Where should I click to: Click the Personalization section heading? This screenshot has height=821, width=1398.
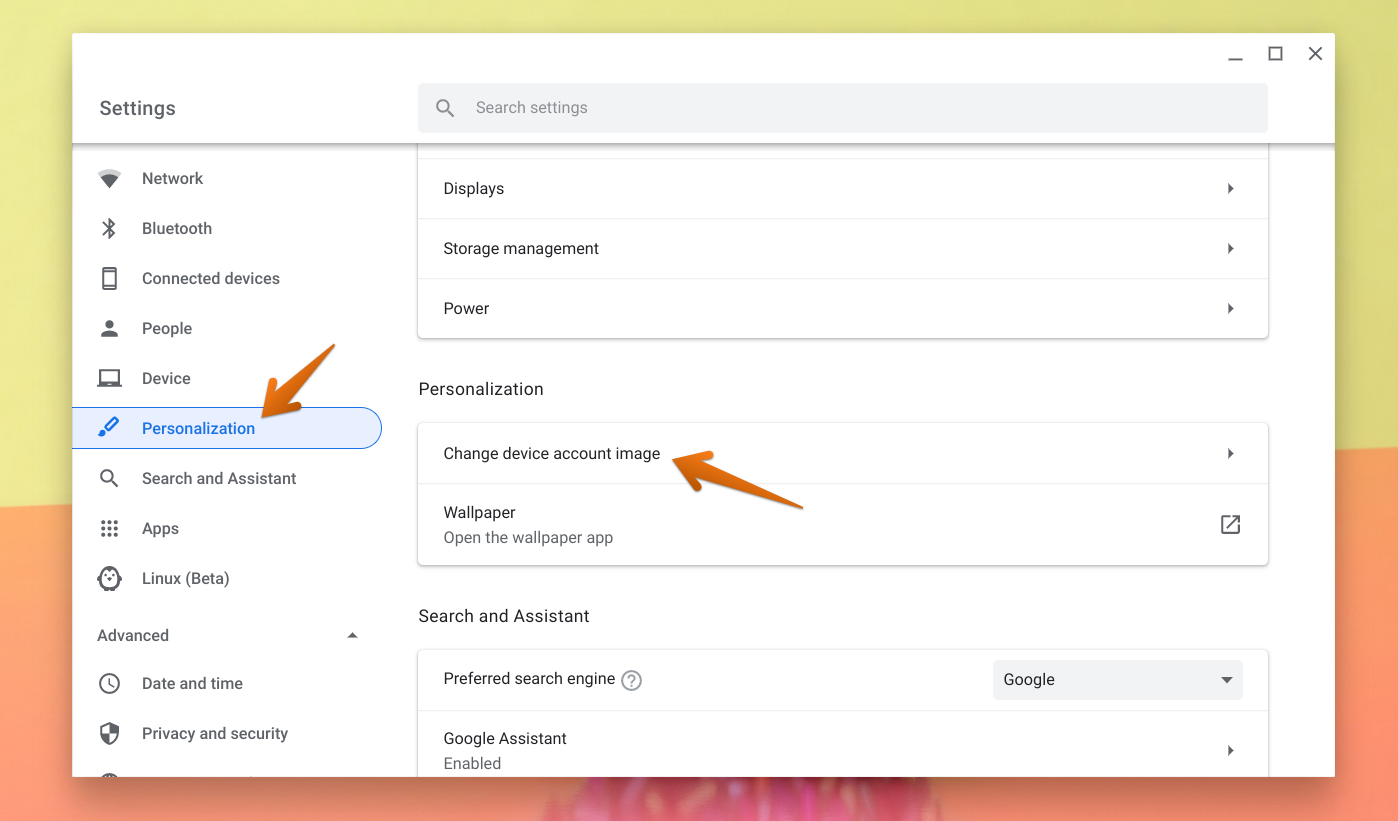pos(481,389)
